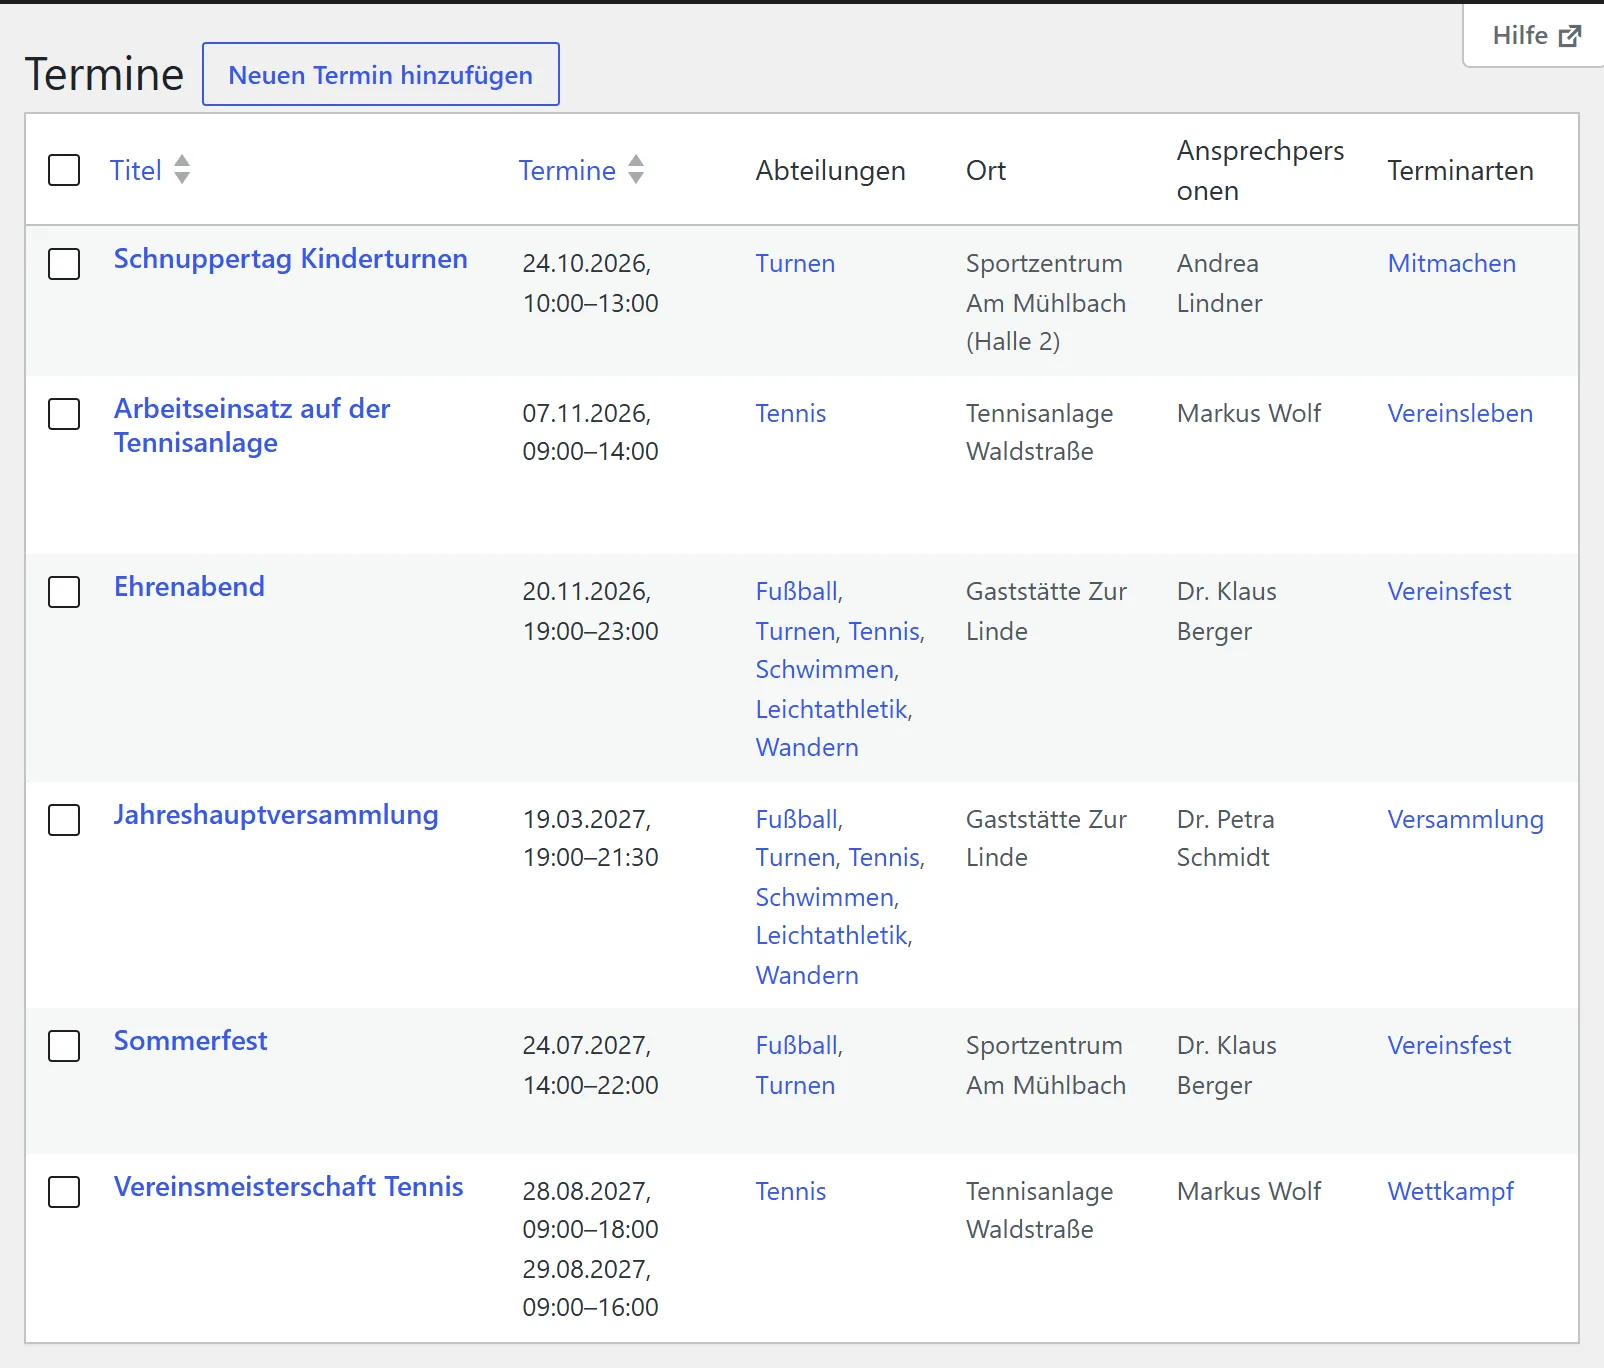Sort by the Titel column header
The image size is (1604, 1368).
coord(135,170)
